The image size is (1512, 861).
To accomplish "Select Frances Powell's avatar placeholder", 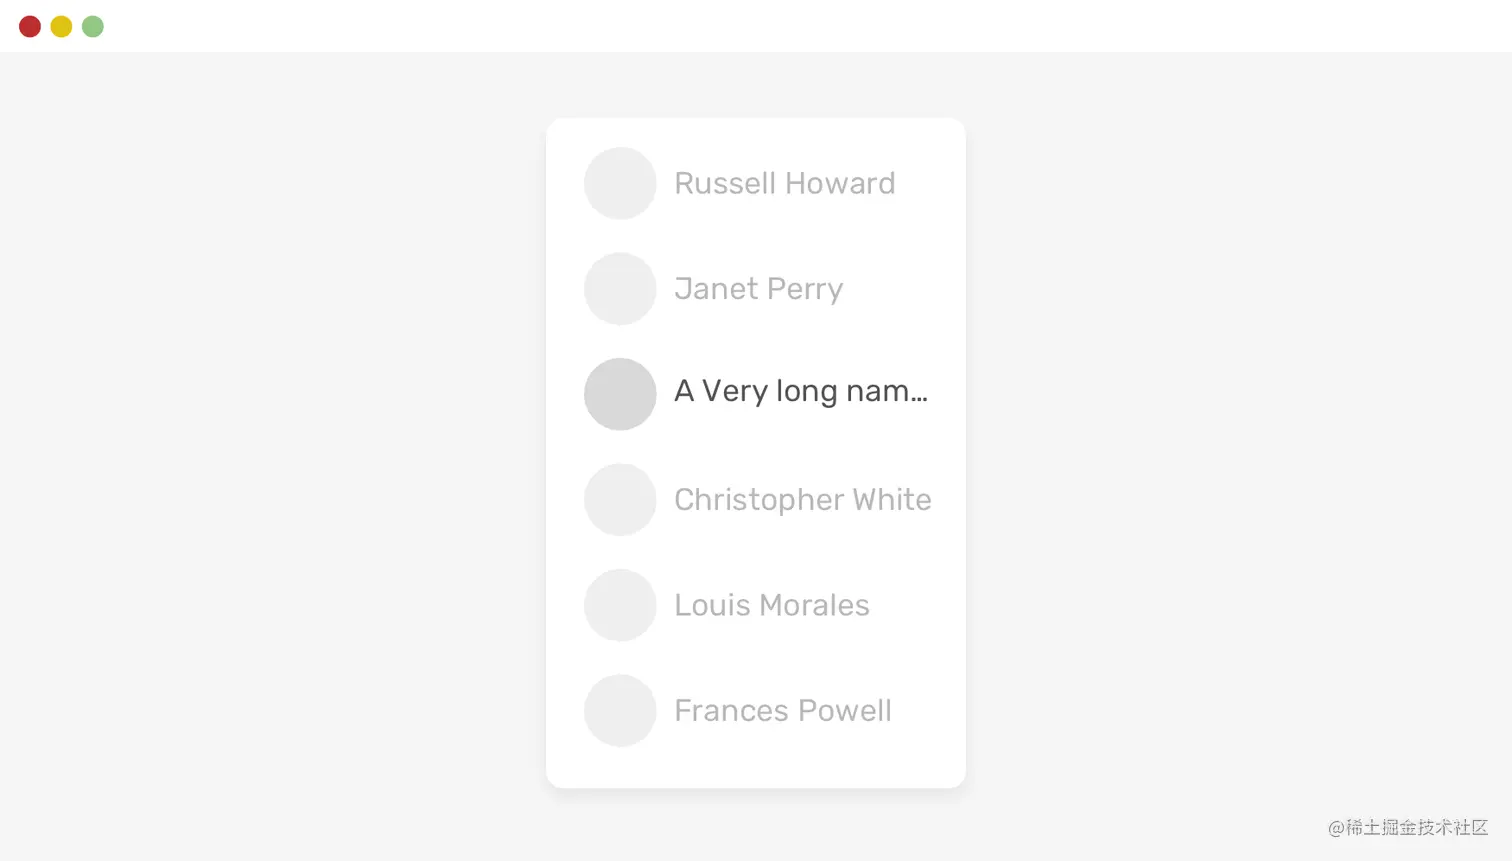I will [x=620, y=711].
